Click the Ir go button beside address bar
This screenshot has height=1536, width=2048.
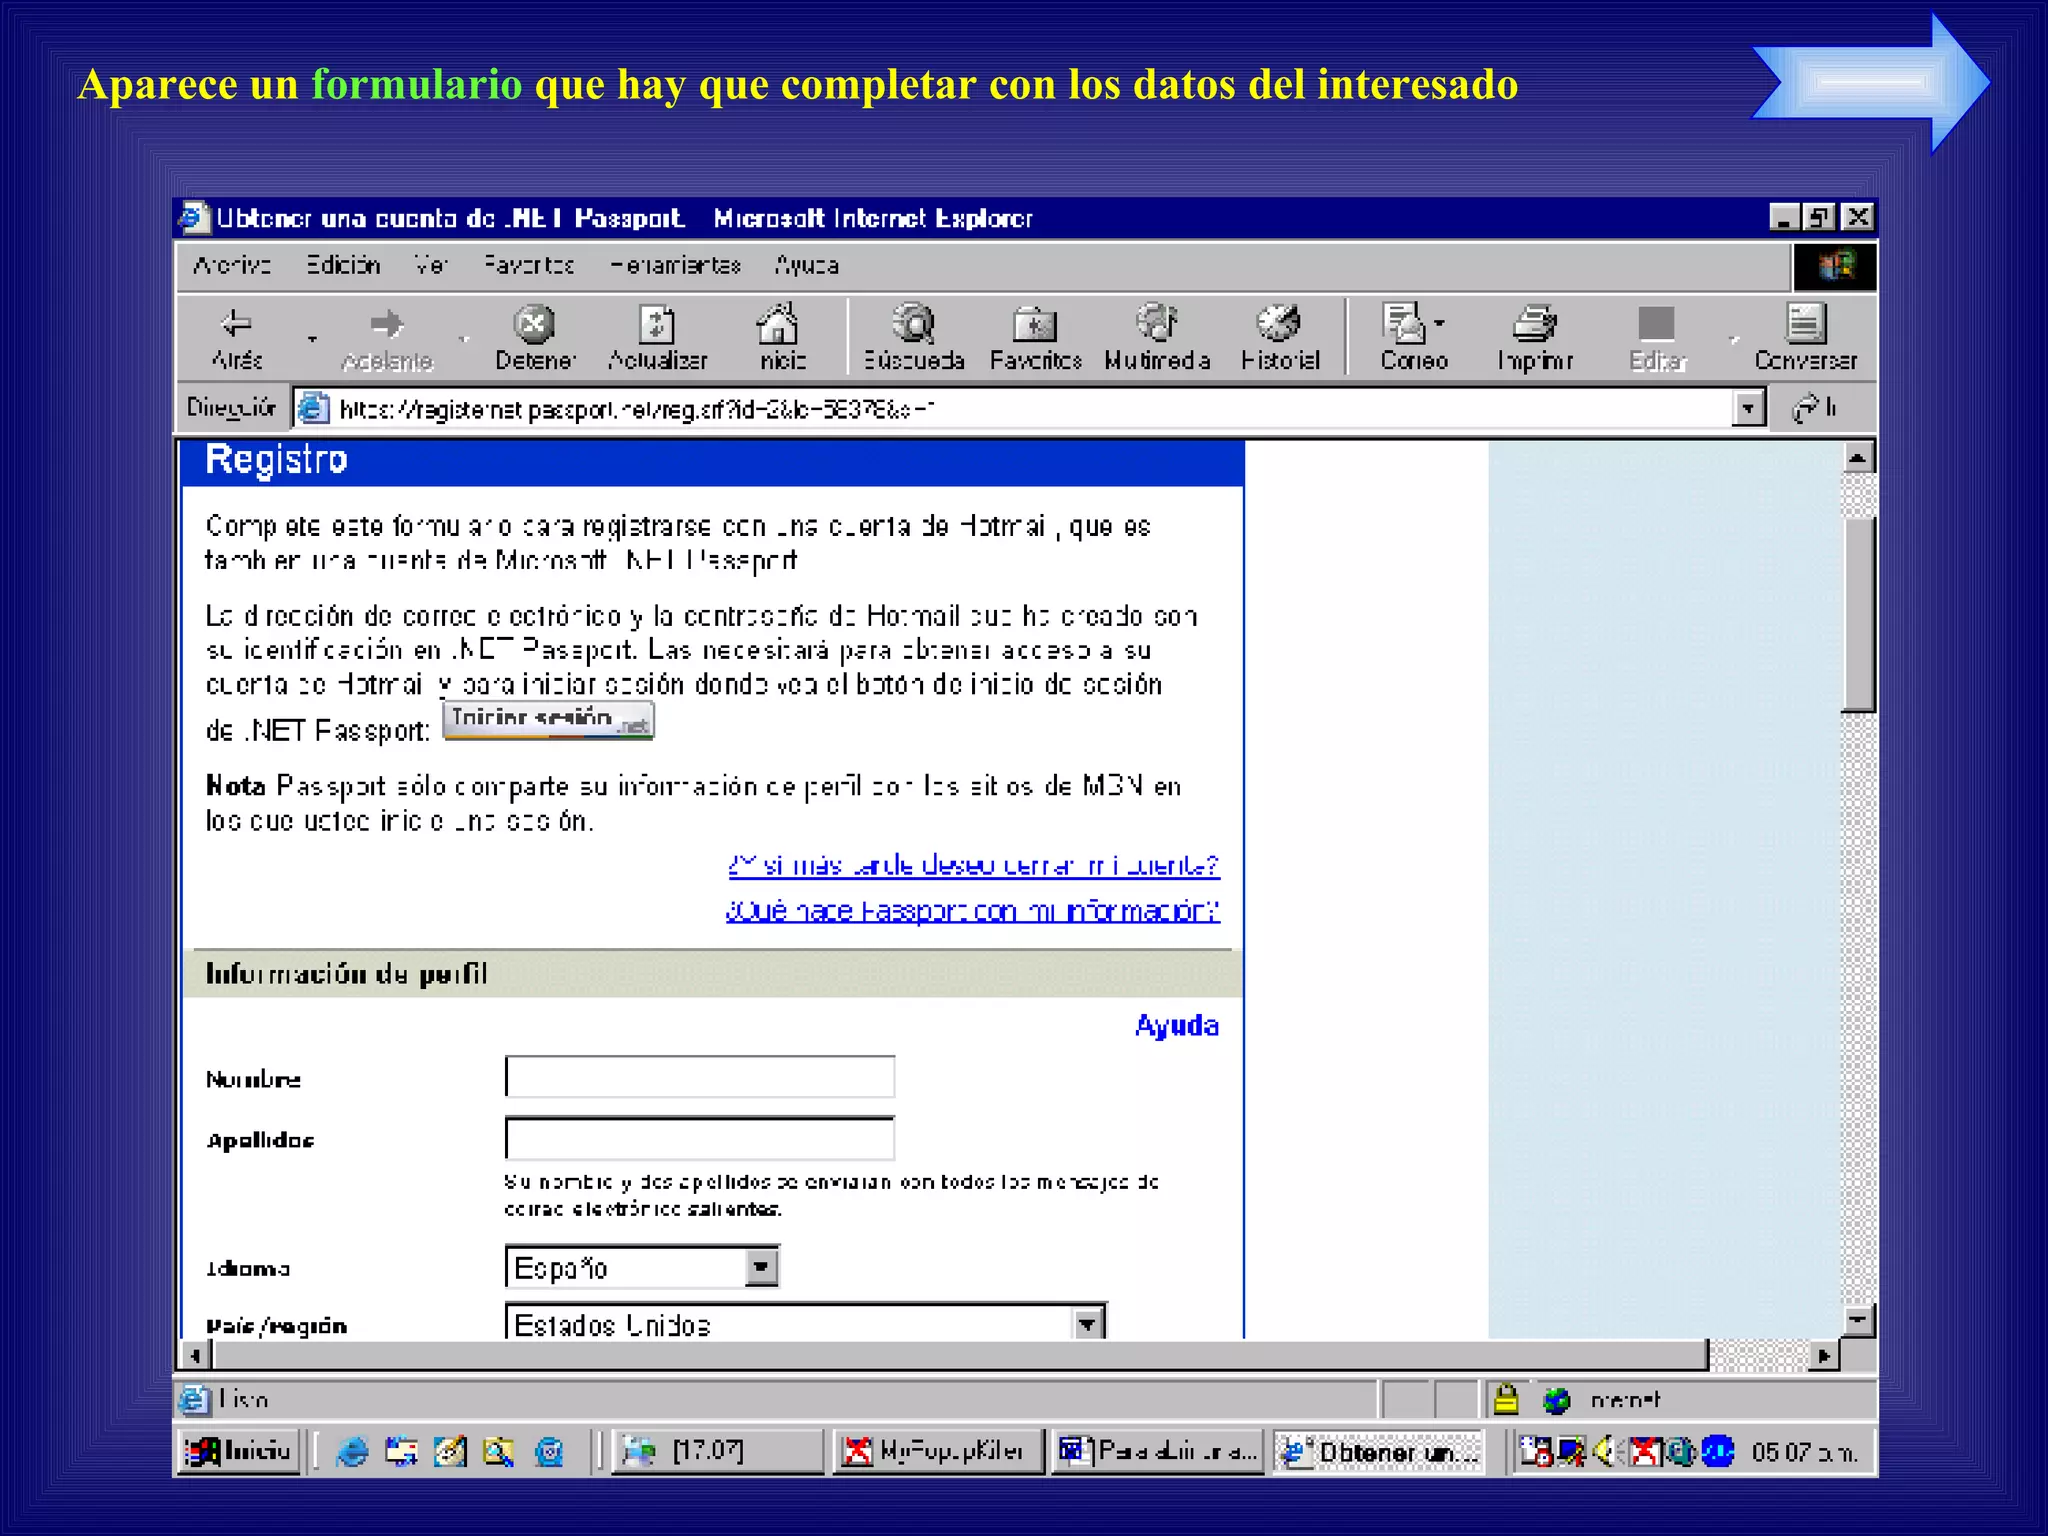click(x=1813, y=408)
